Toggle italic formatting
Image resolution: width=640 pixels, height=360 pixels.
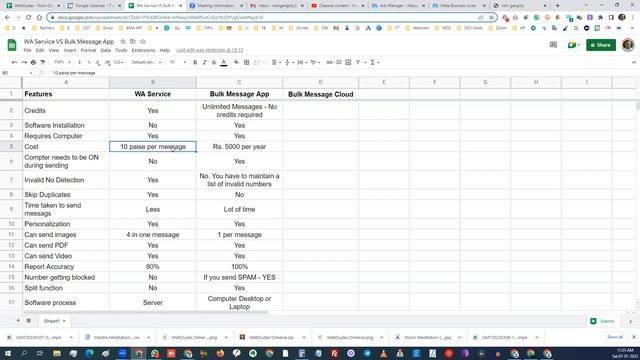click(204, 62)
